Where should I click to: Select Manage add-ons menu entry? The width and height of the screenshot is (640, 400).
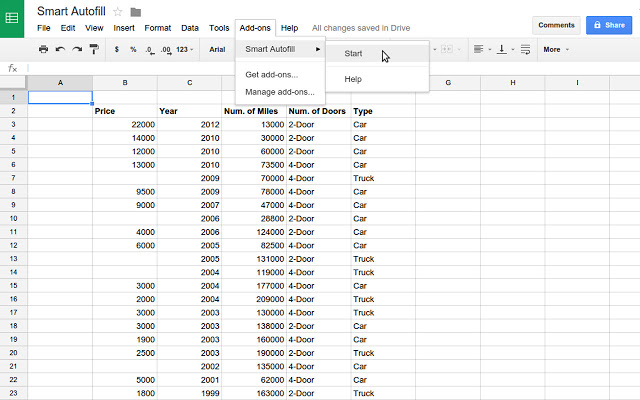pyautogui.click(x=279, y=92)
